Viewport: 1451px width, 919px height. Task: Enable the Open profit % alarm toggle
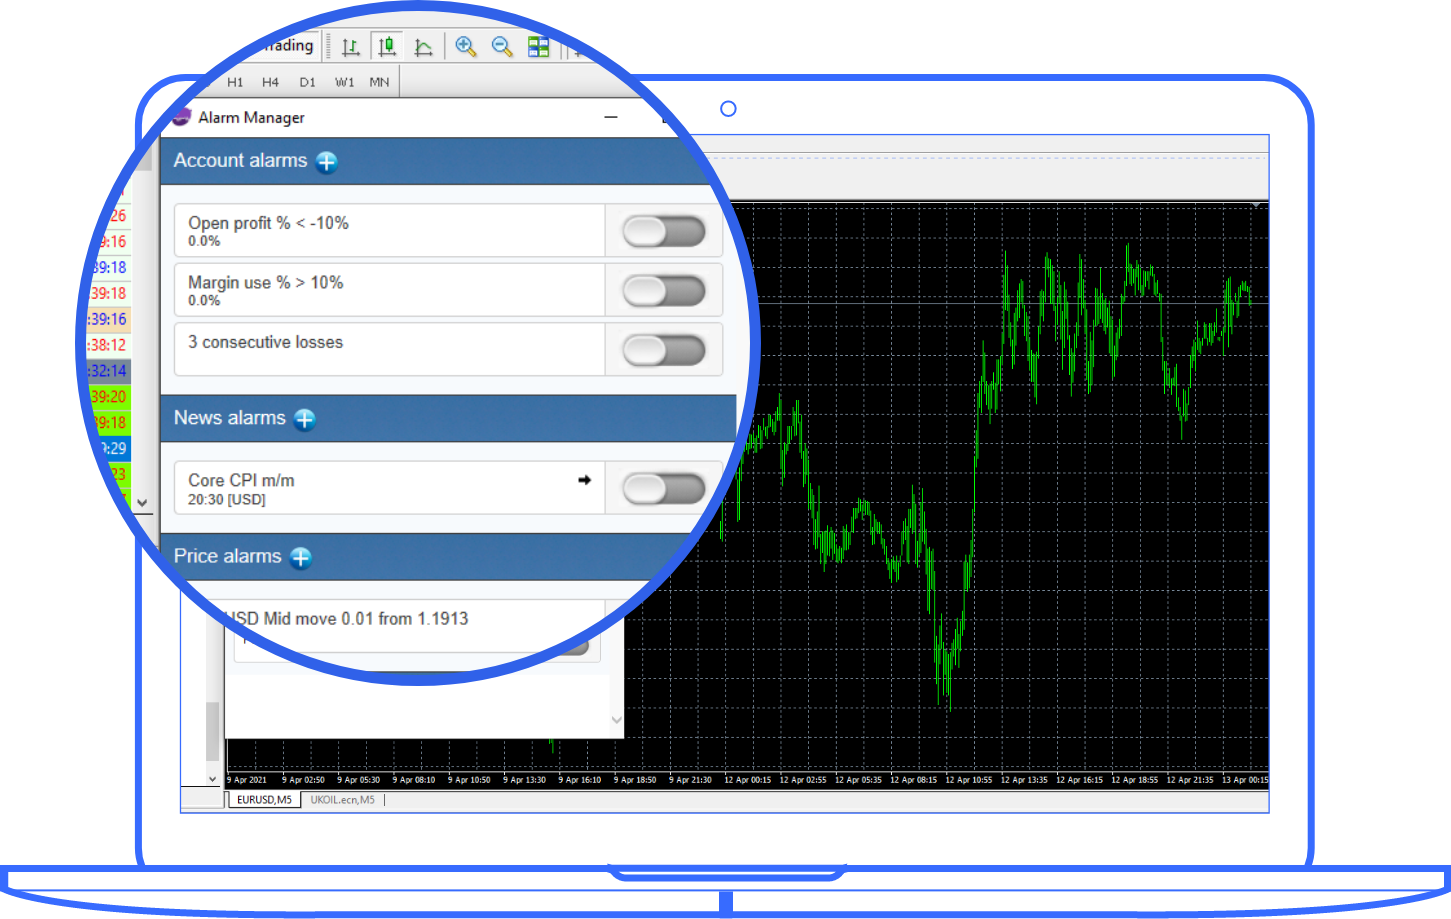click(663, 232)
